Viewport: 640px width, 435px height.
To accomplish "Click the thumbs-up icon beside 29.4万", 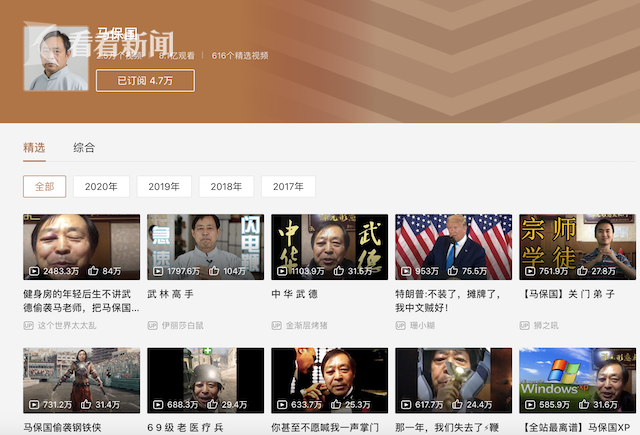I will point(212,404).
